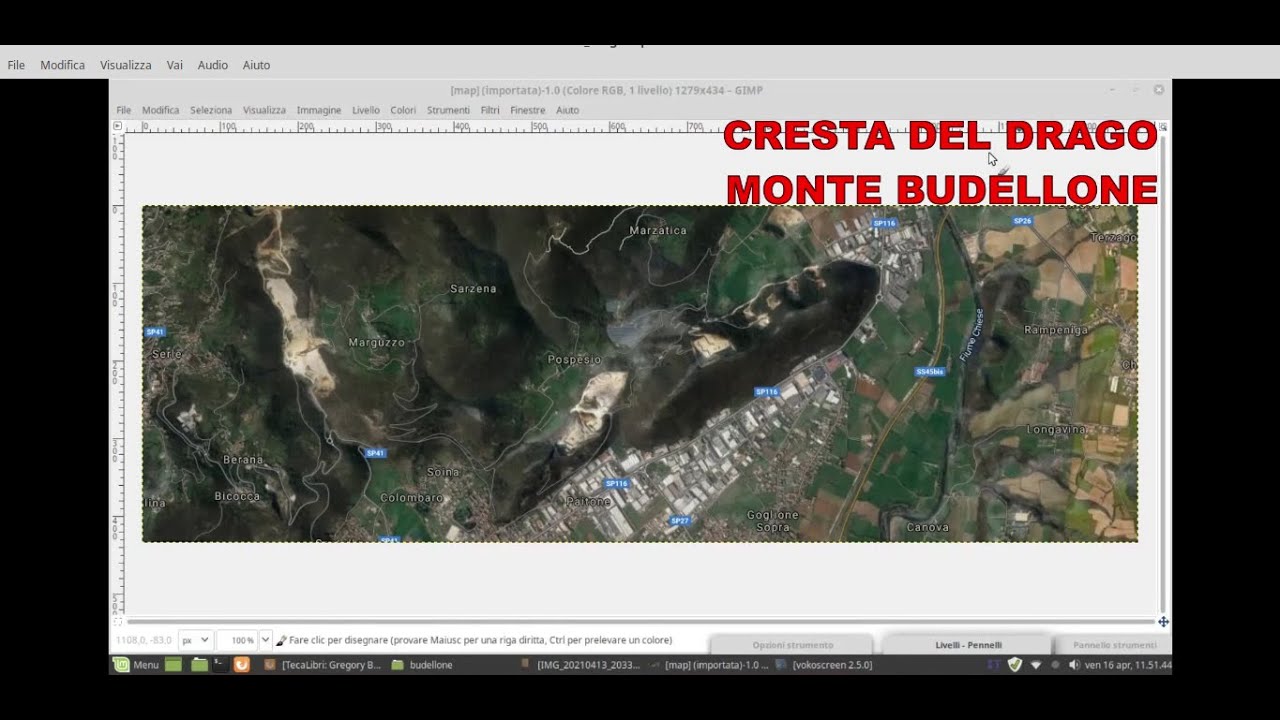Viewport: 1280px width, 720px height.
Task: Switch to the IMG_20210413_2033 taskbar window
Action: point(580,664)
